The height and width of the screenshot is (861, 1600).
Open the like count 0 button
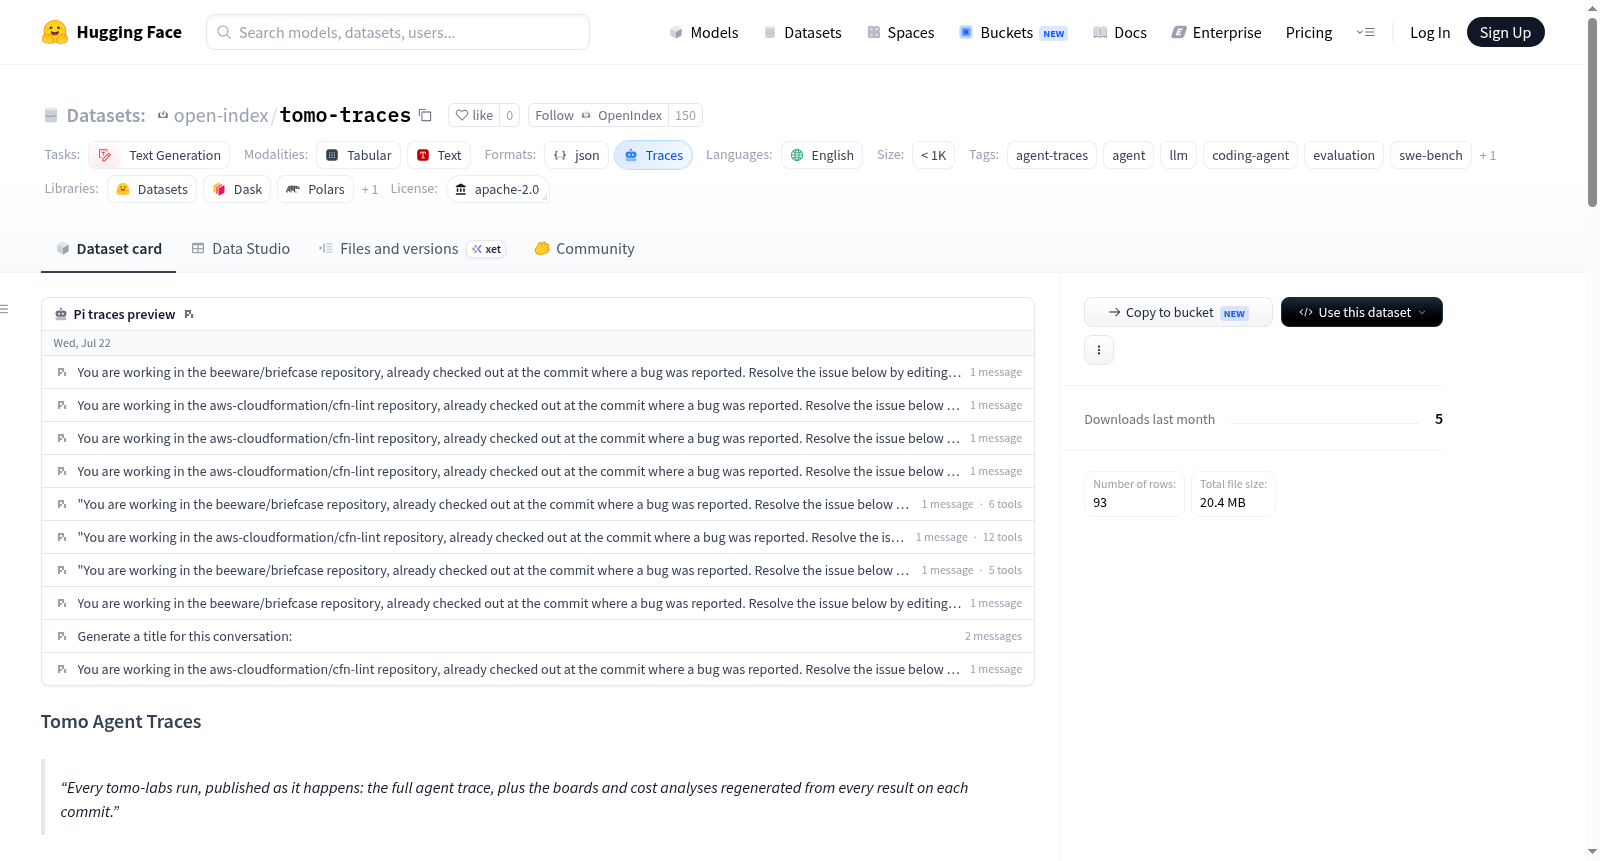(510, 115)
